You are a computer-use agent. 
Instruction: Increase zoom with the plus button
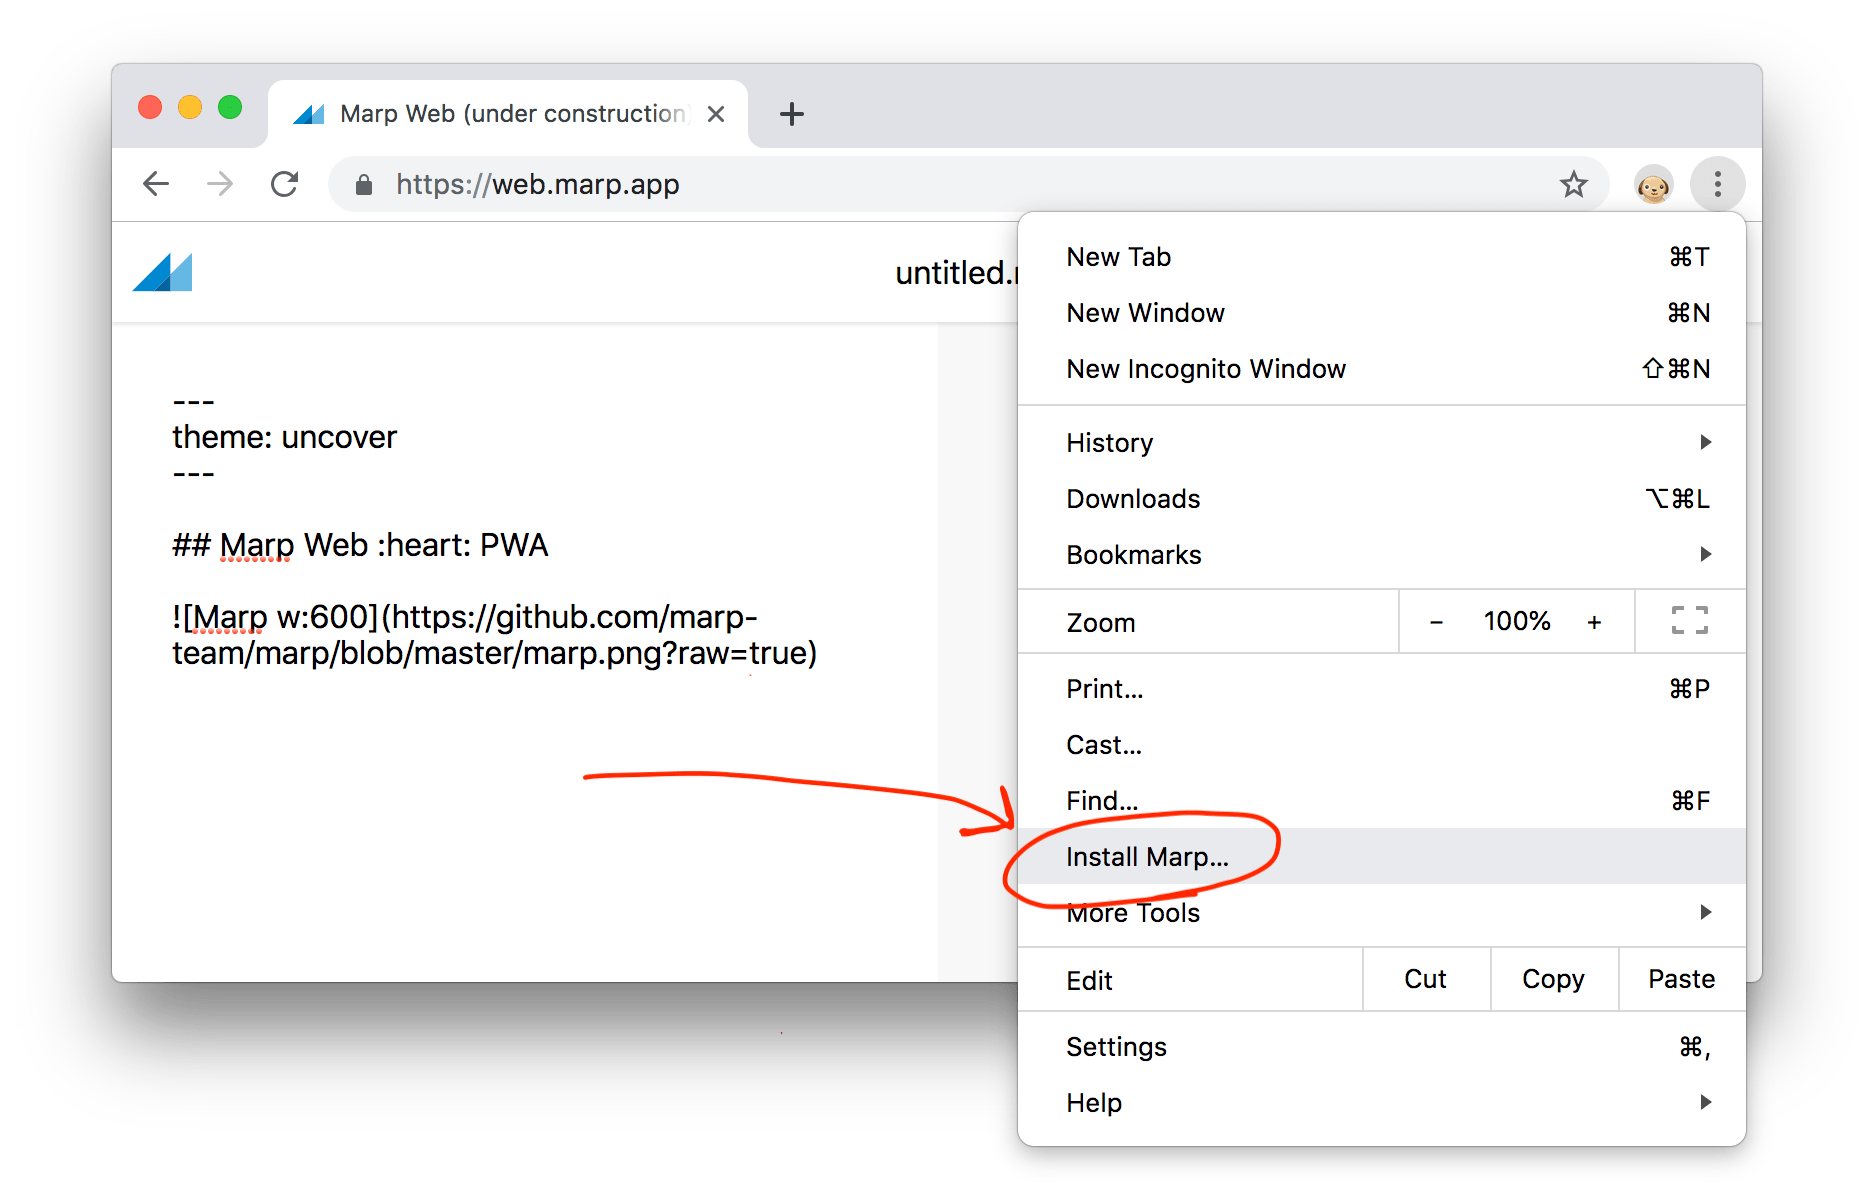click(x=1594, y=622)
